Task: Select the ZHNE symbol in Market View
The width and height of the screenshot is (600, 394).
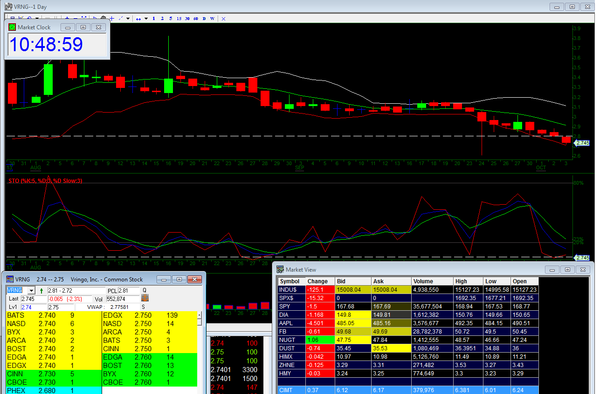Action: pos(292,365)
